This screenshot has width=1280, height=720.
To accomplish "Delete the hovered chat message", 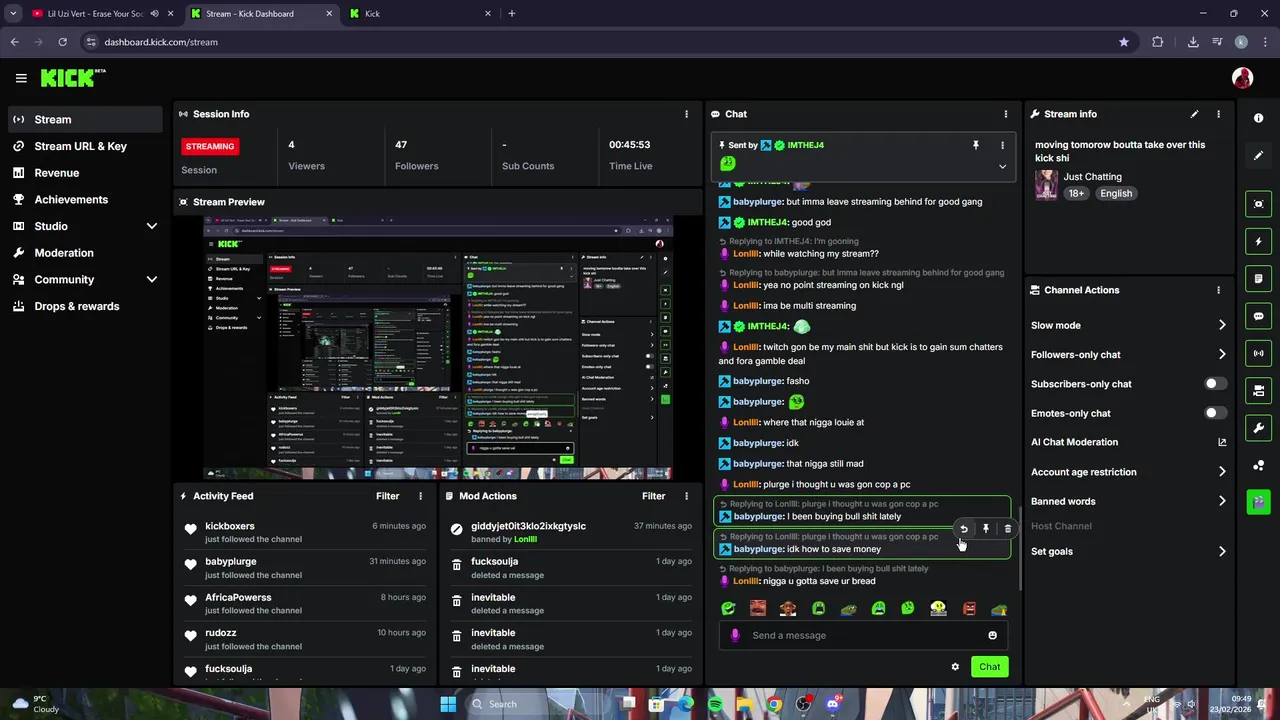I will tap(1008, 529).
